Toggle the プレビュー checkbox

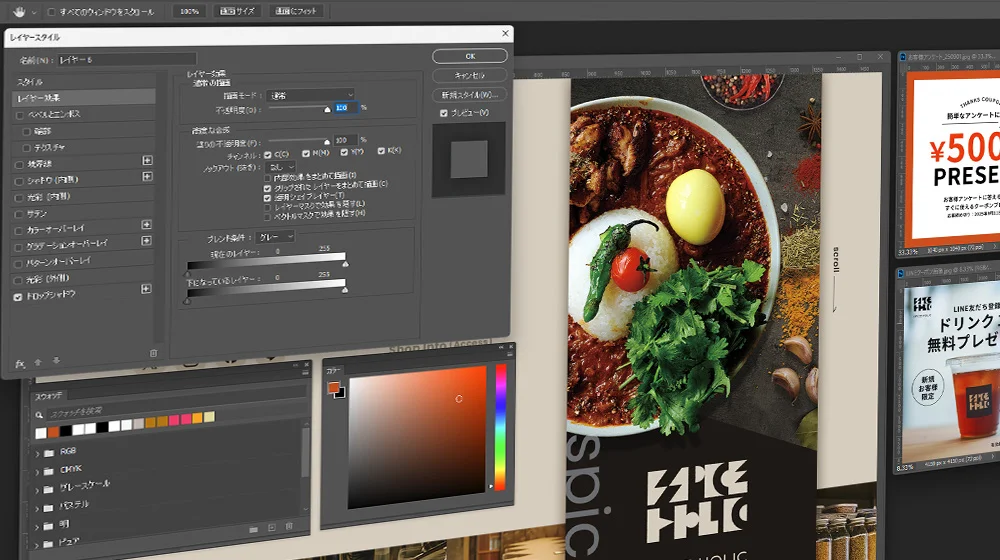(444, 113)
